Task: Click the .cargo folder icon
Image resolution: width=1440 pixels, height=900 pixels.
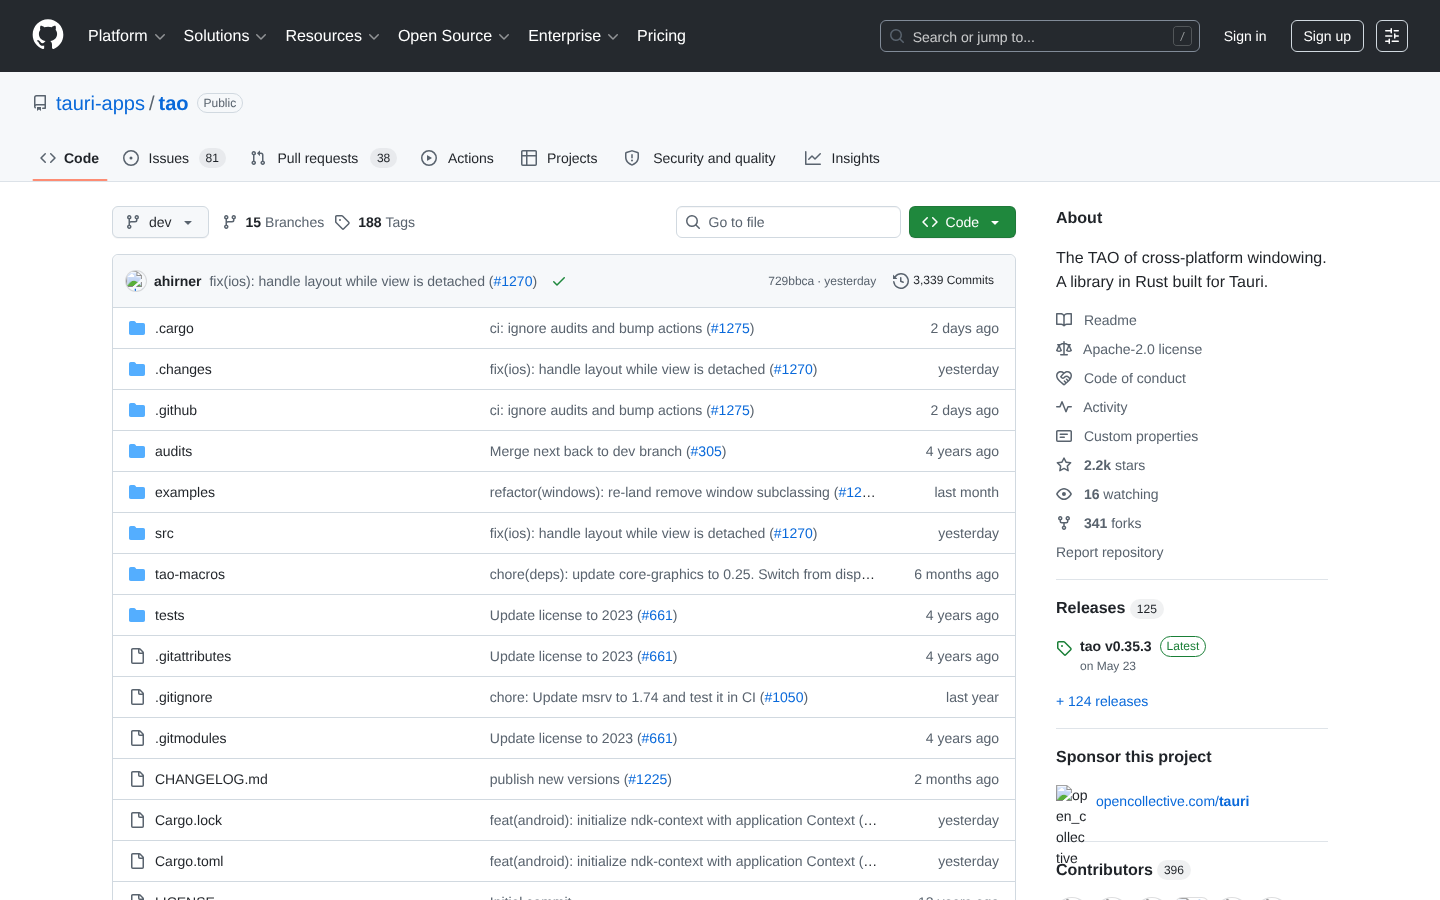Action: (137, 328)
